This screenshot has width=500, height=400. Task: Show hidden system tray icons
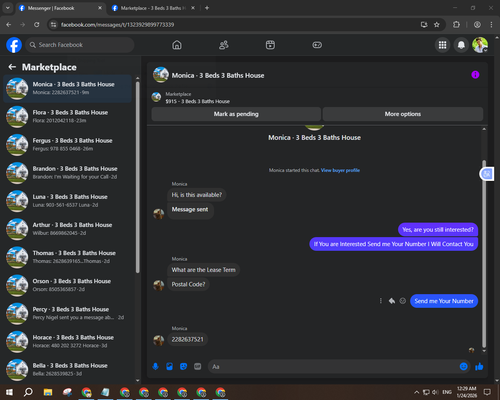click(416, 392)
